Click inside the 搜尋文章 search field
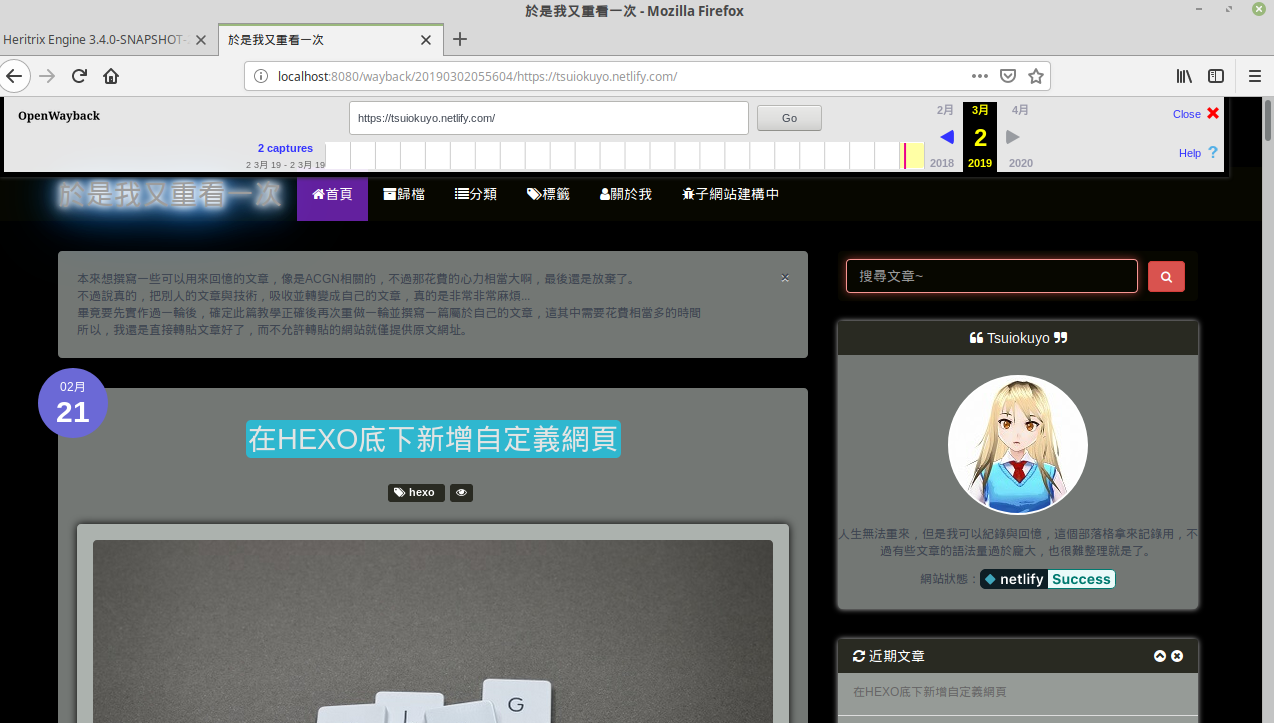 [990, 276]
